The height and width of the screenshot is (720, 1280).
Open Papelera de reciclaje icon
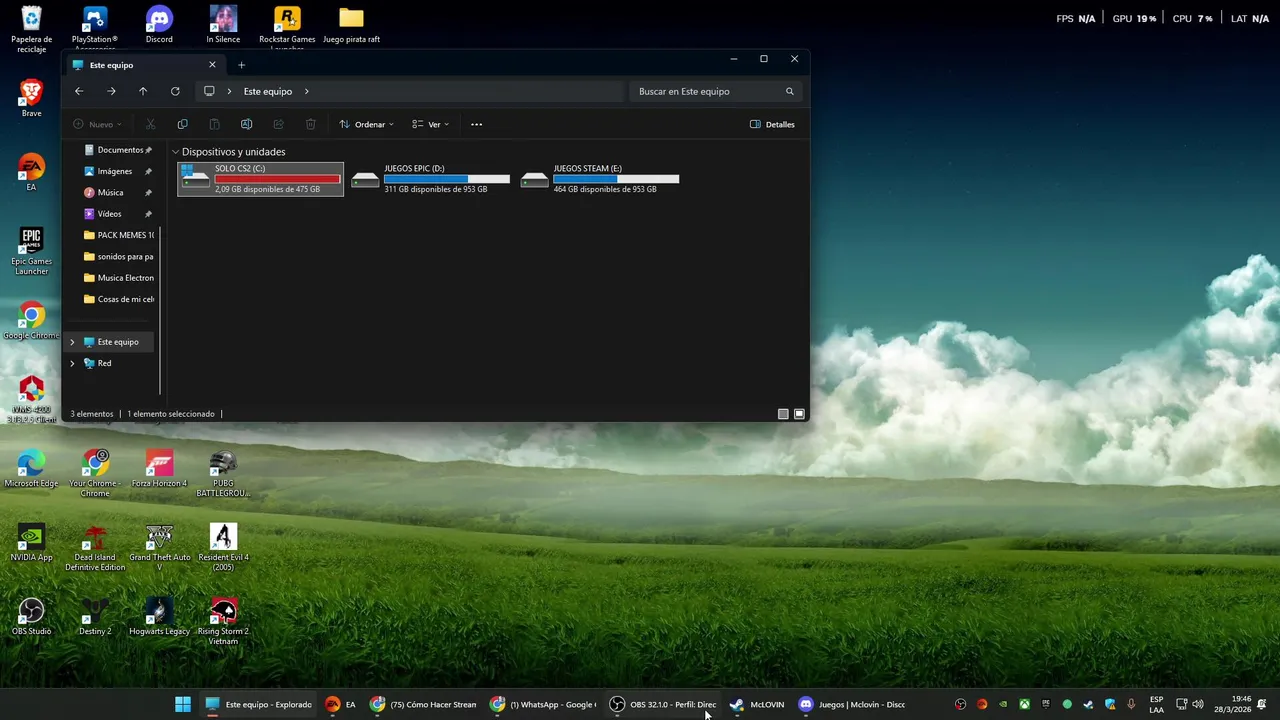click(31, 30)
